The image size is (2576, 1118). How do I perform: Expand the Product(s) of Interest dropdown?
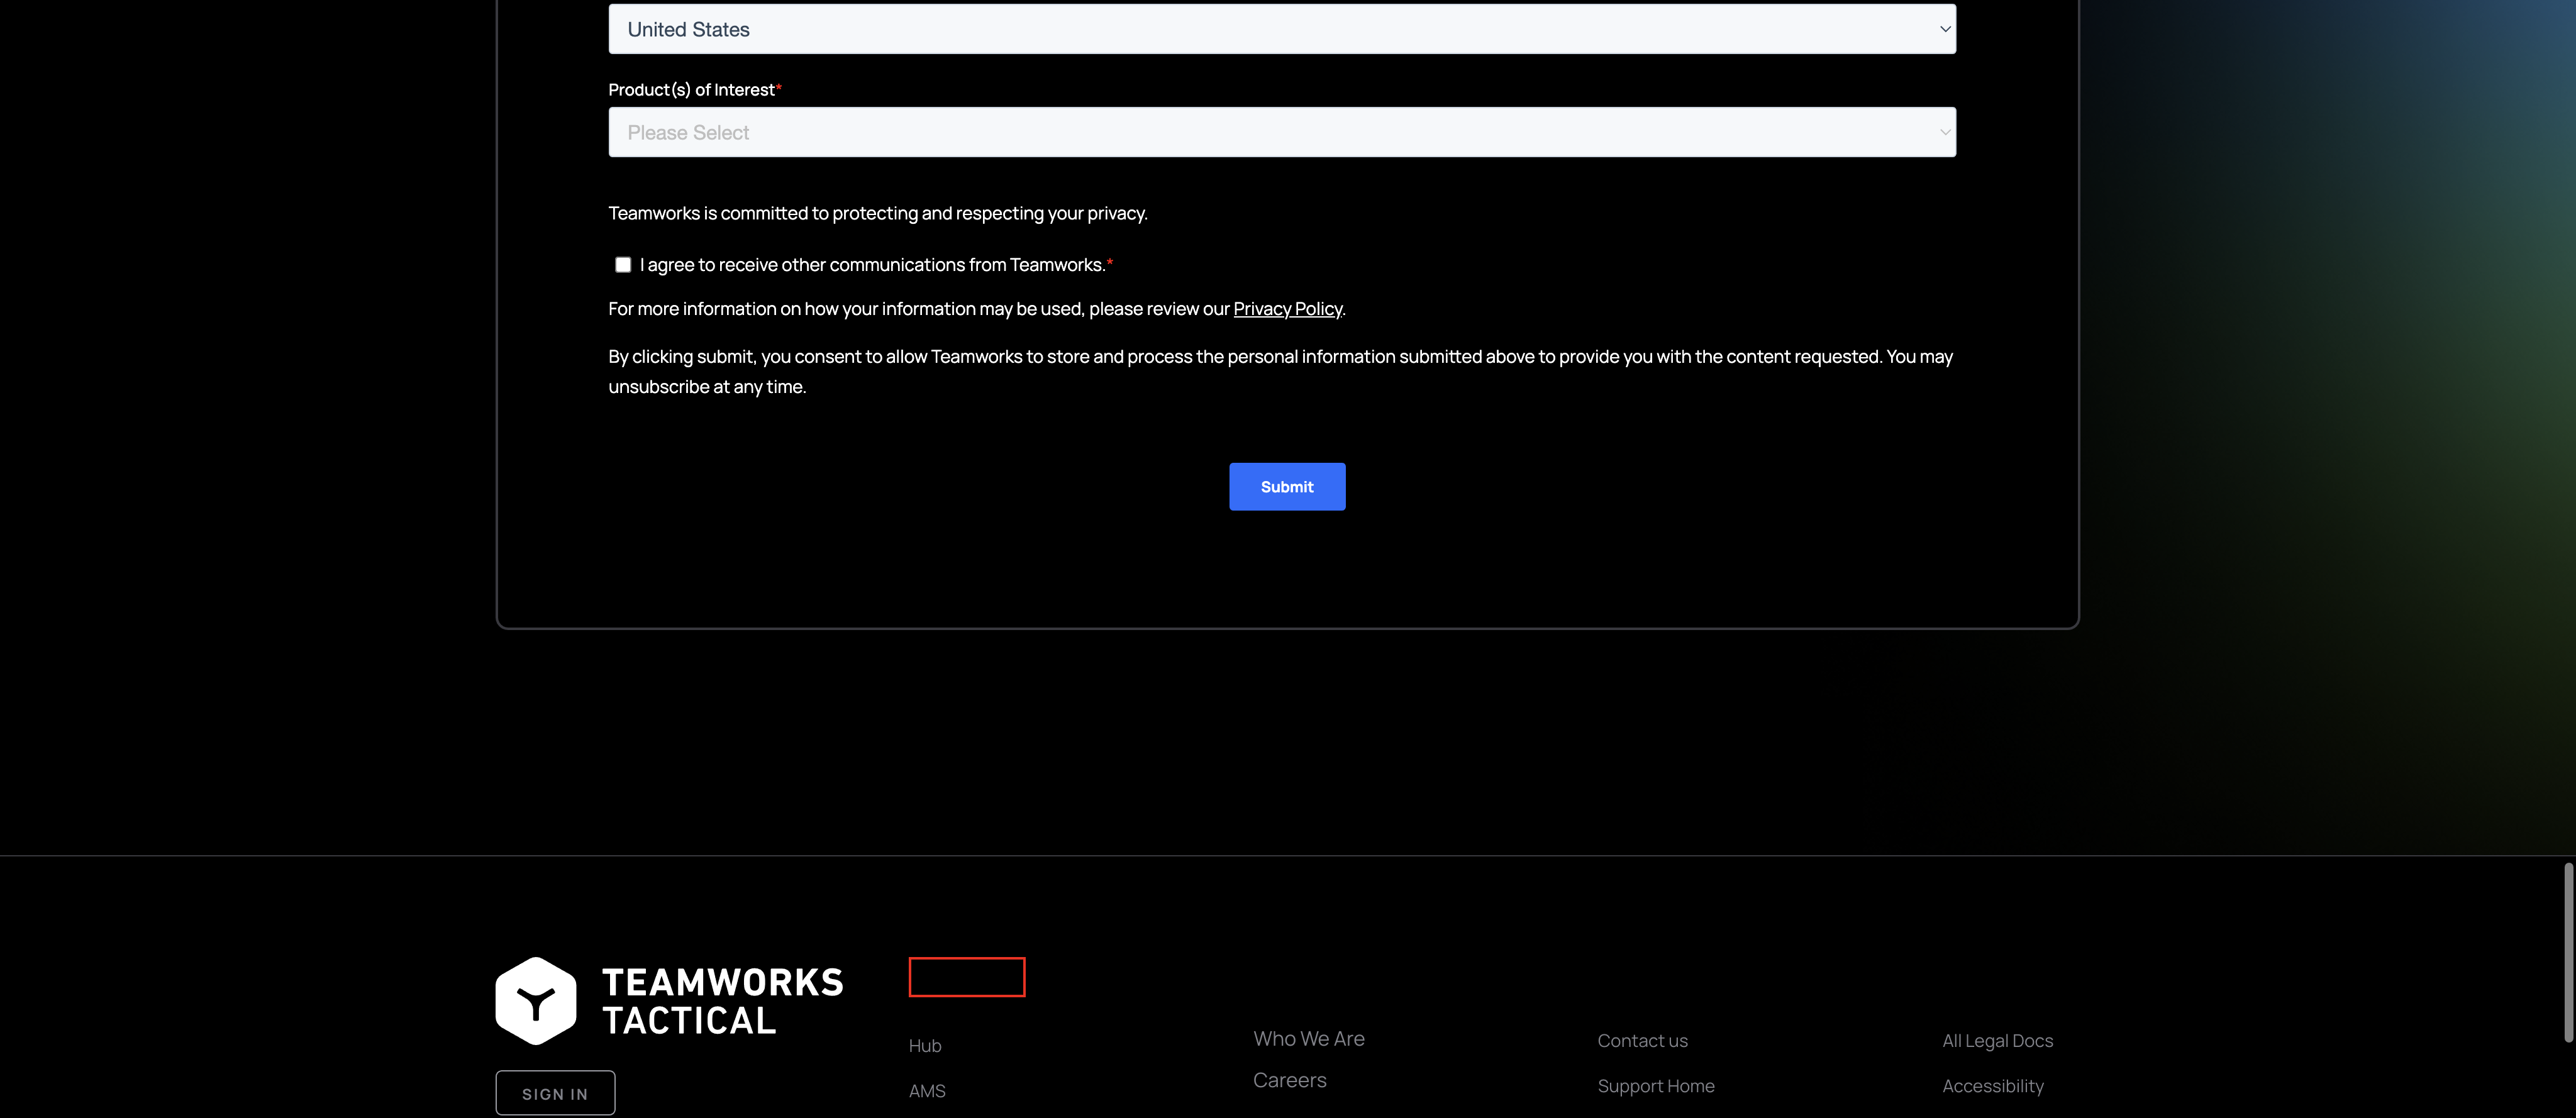pyautogui.click(x=1281, y=132)
